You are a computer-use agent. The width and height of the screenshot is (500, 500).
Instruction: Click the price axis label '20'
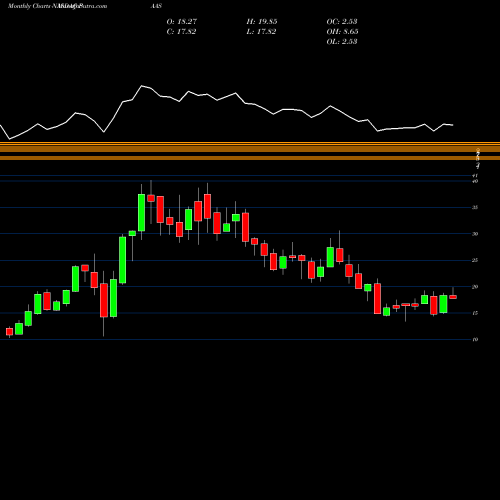coord(475,287)
